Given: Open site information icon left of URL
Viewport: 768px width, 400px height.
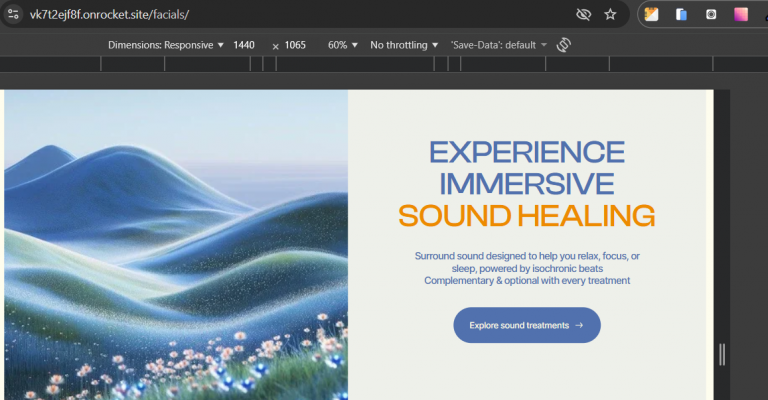Looking at the screenshot, I should [13, 14].
